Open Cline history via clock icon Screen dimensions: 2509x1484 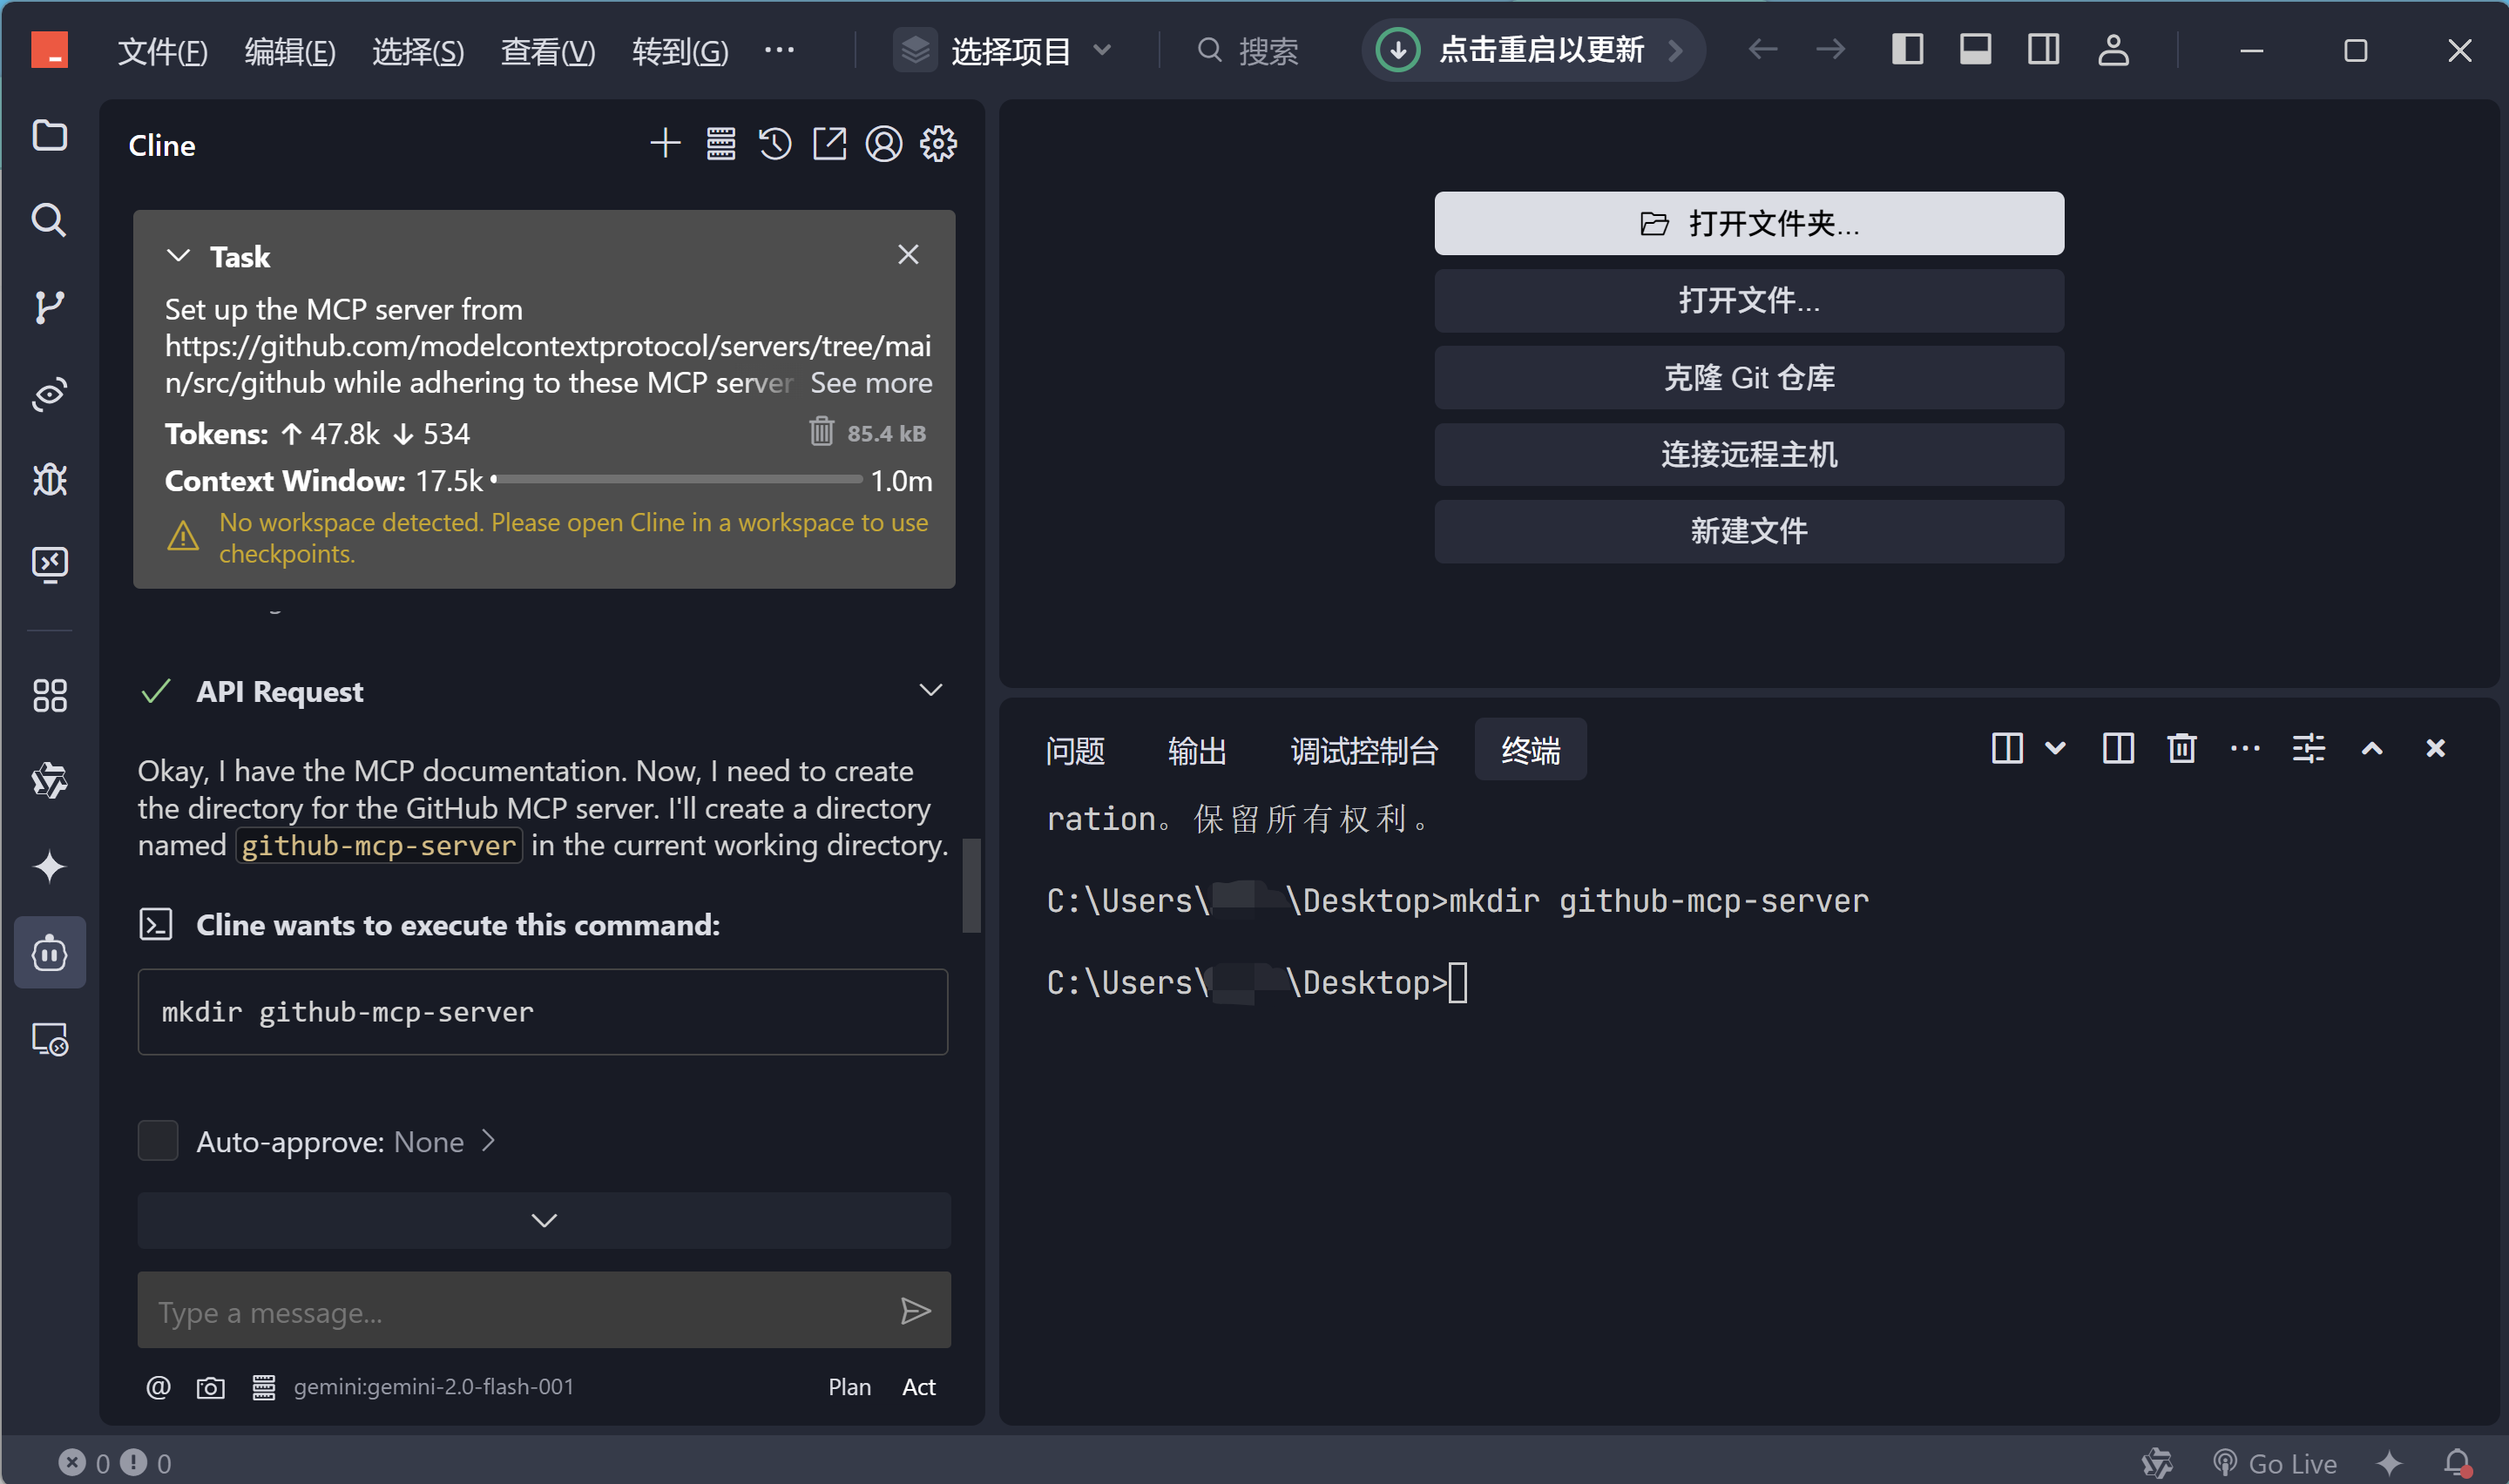point(775,144)
